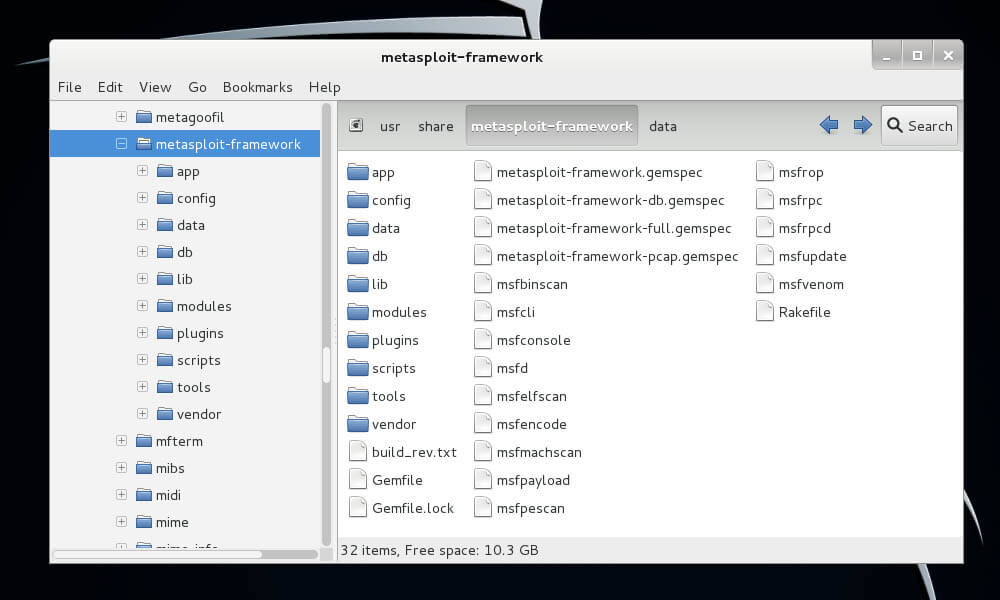Expand the mfterm tree node

pyautogui.click(x=121, y=441)
